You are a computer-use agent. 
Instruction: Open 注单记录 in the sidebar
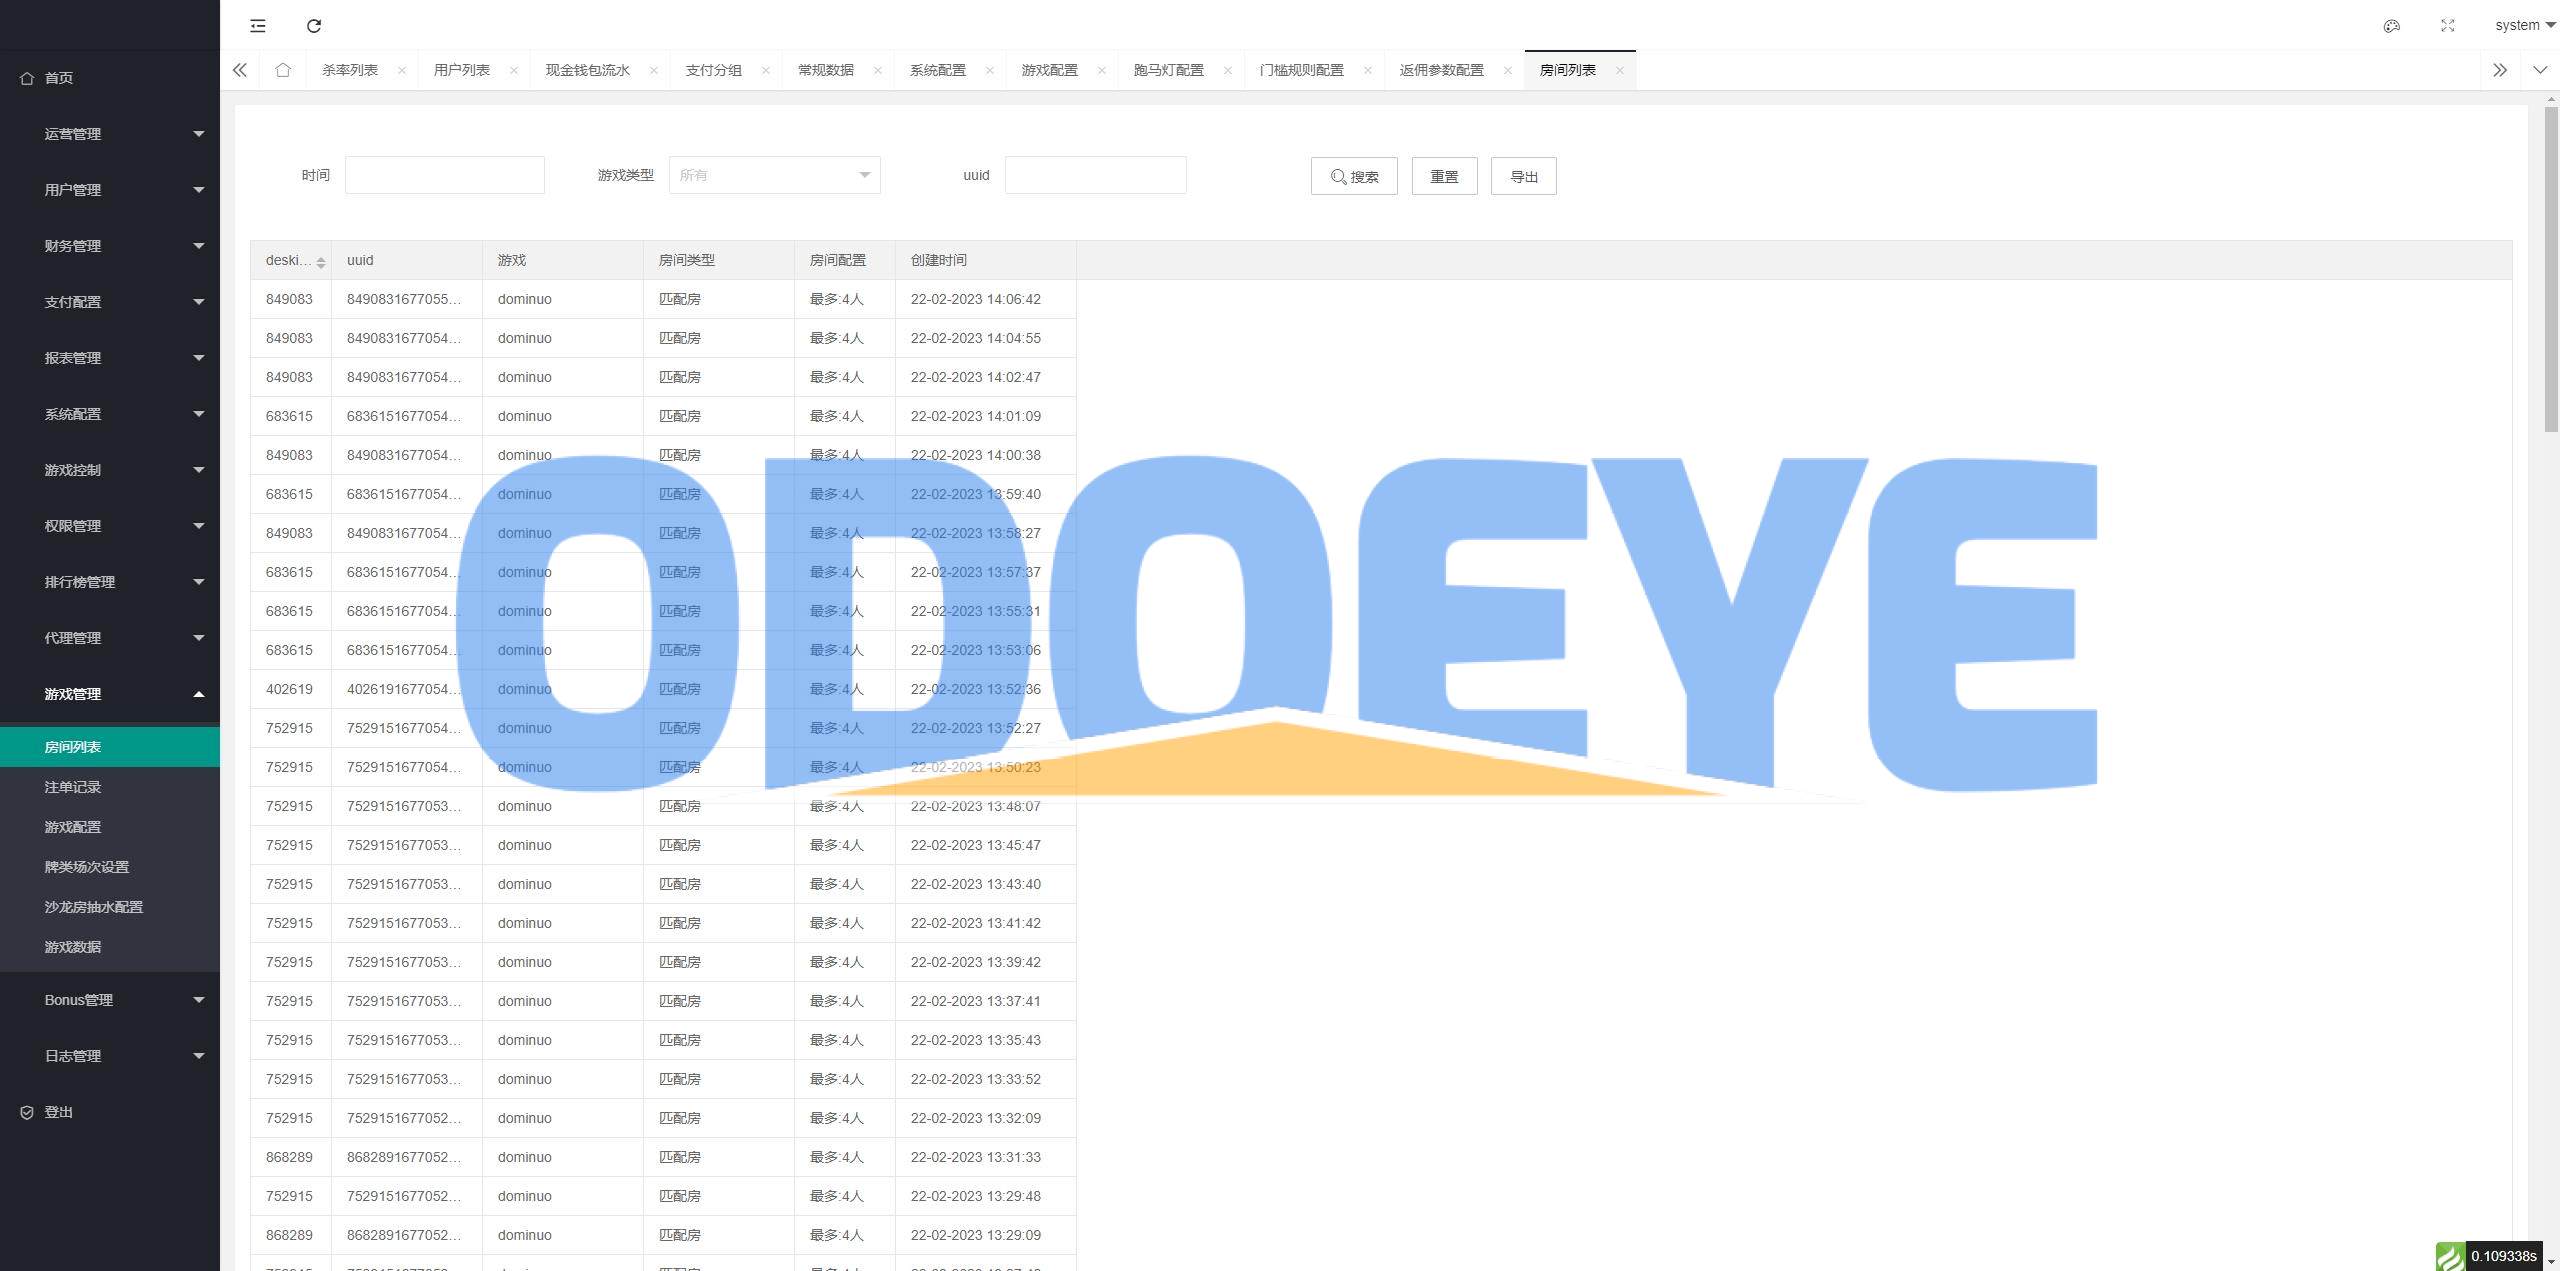click(110, 787)
